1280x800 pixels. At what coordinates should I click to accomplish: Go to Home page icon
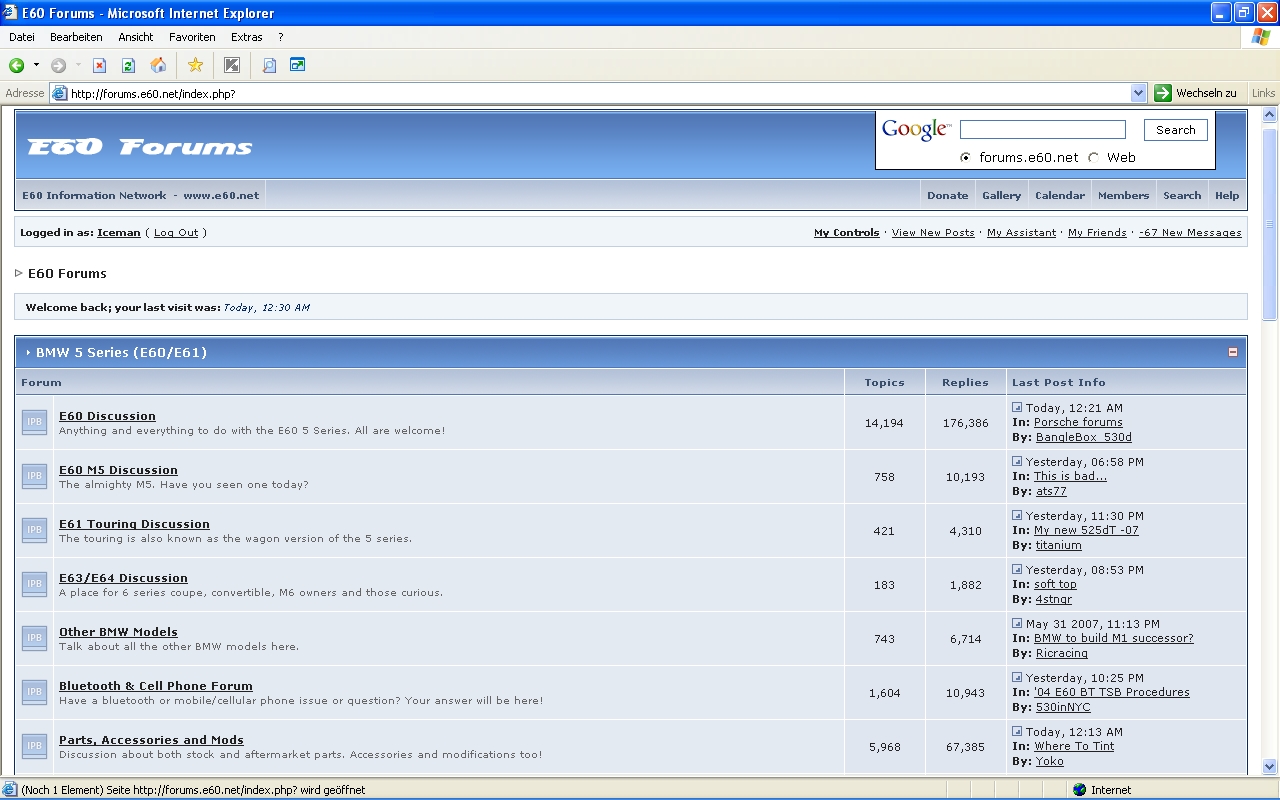[158, 65]
